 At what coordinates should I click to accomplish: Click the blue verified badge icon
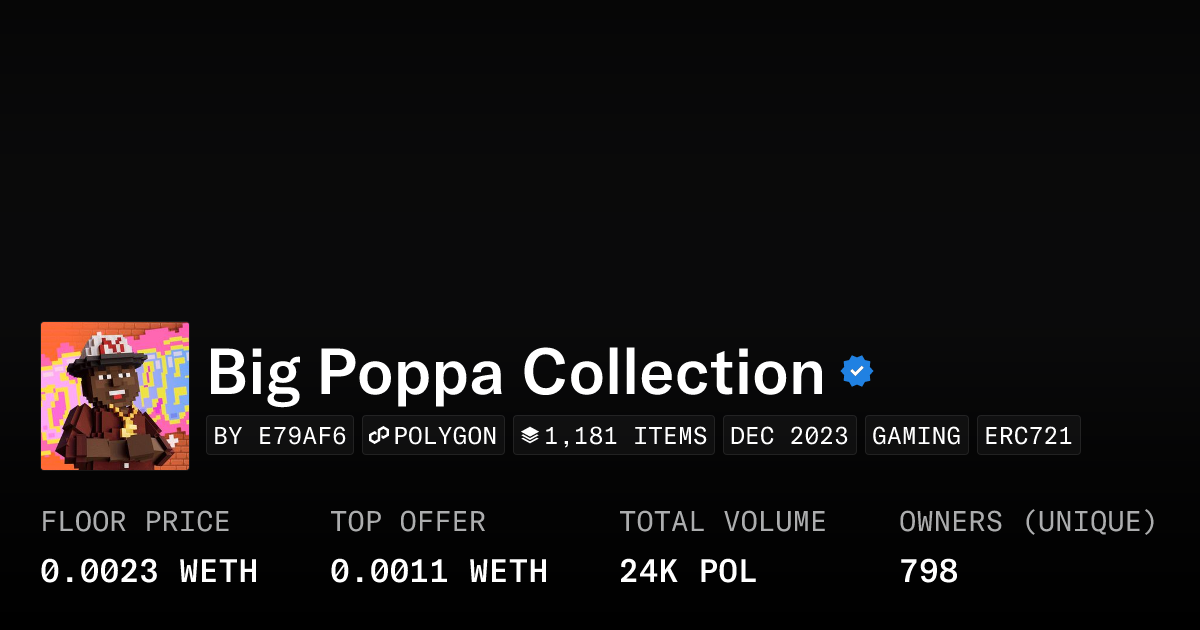point(857,371)
